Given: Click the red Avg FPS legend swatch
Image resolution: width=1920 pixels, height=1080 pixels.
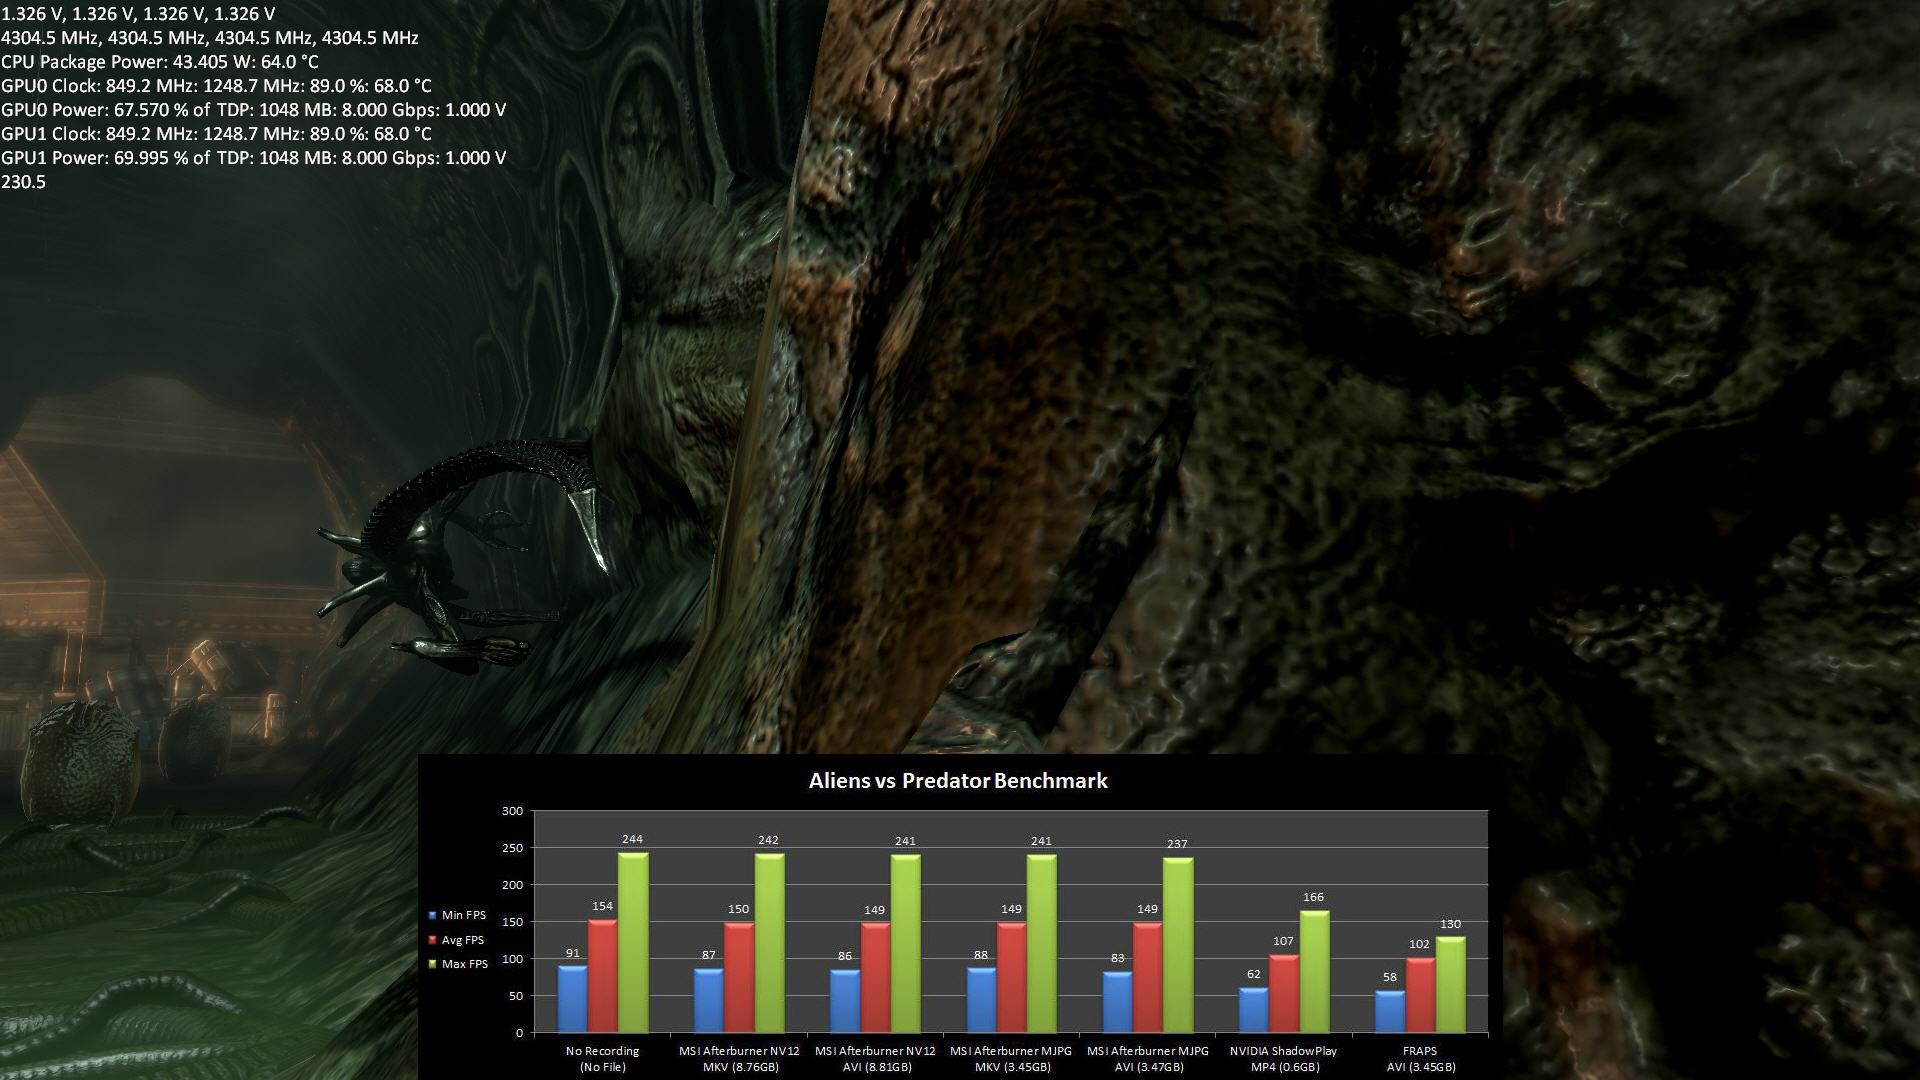Looking at the screenshot, I should [433, 940].
